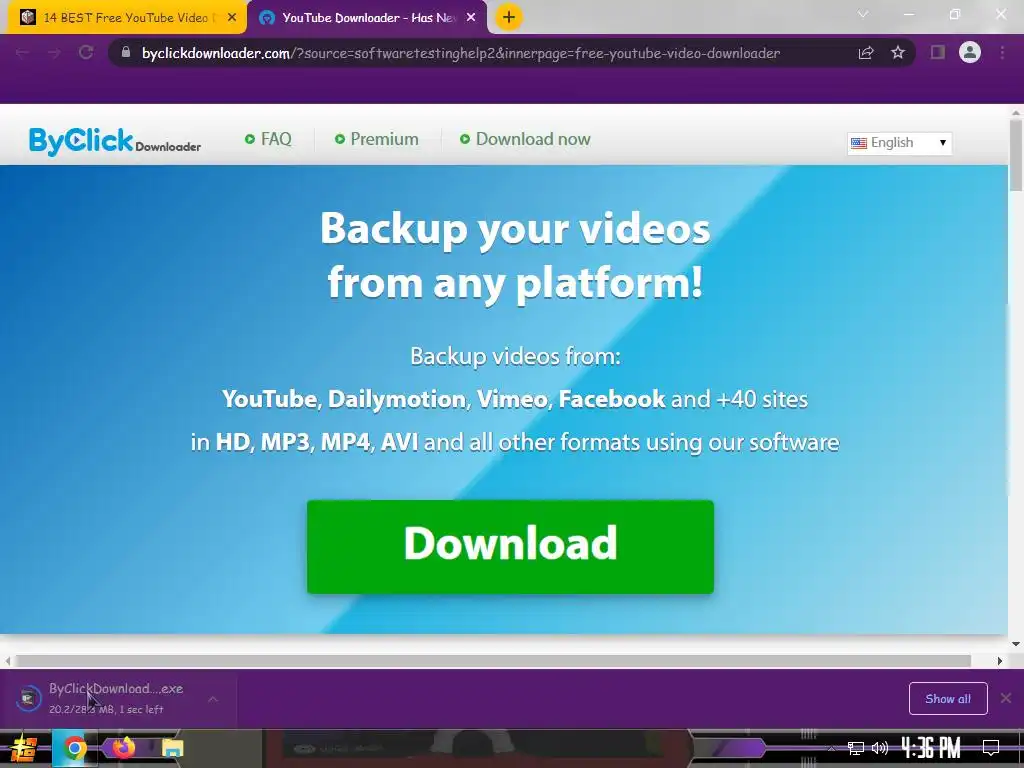Open the FAQ link
Screen dimensions: 1024x768
click(268, 139)
